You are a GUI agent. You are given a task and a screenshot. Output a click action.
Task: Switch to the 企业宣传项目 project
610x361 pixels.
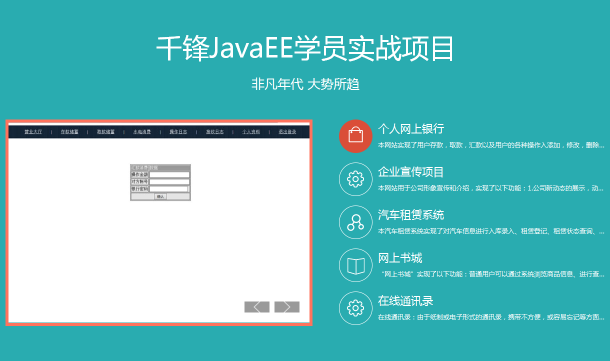[x=411, y=172]
